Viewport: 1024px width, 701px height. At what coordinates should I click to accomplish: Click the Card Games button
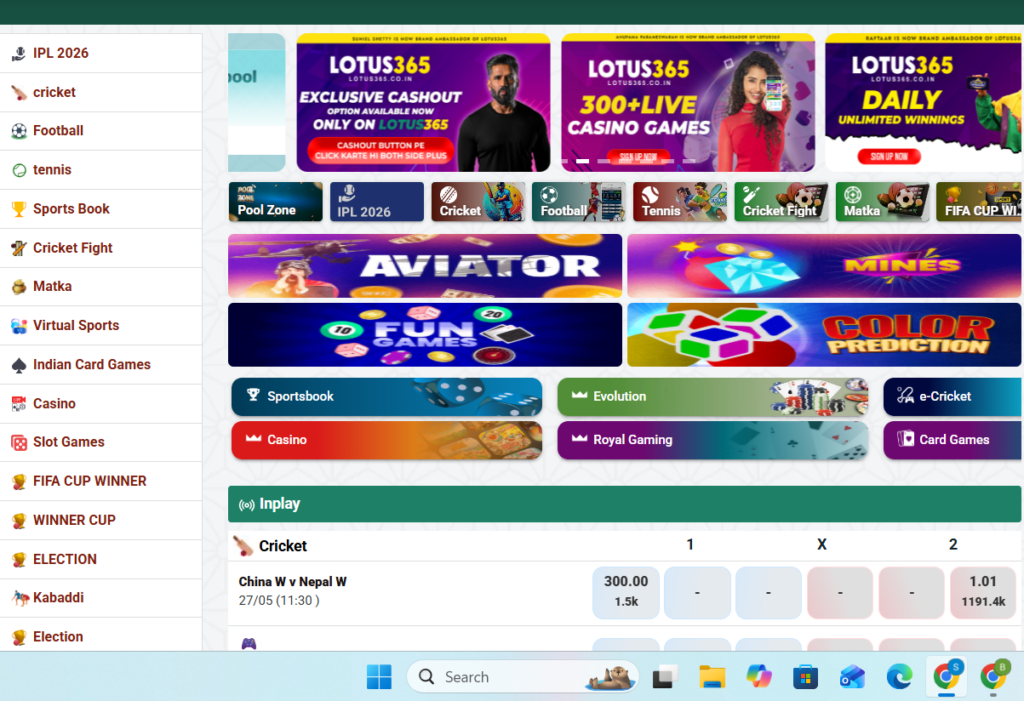coord(953,440)
